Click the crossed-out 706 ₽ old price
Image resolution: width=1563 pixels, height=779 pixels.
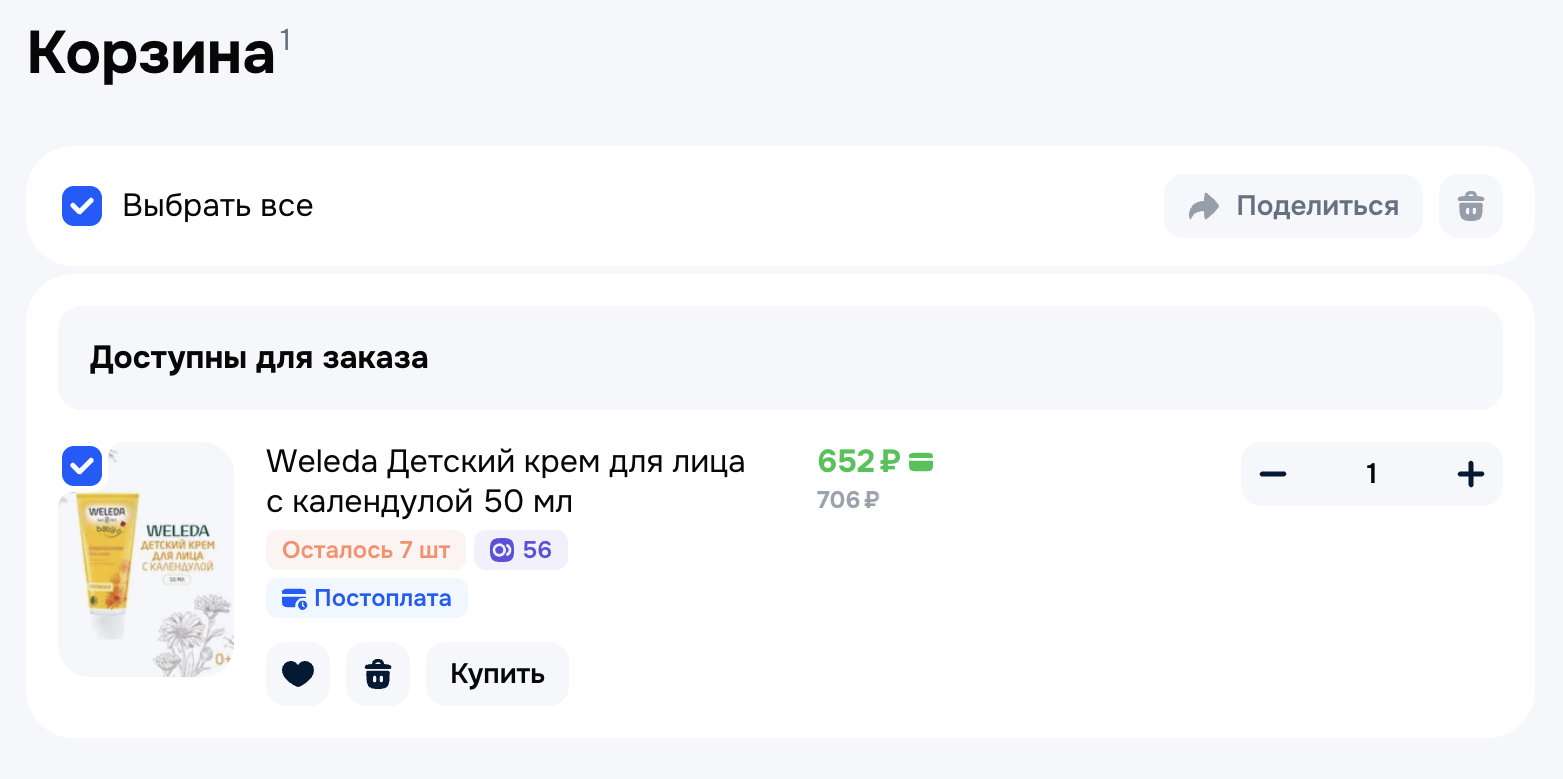847,499
